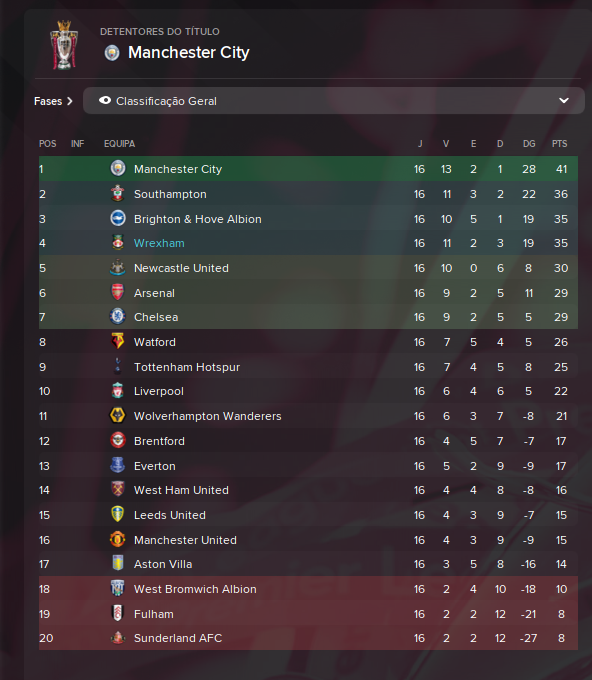Sort table by DG column header

tap(529, 144)
